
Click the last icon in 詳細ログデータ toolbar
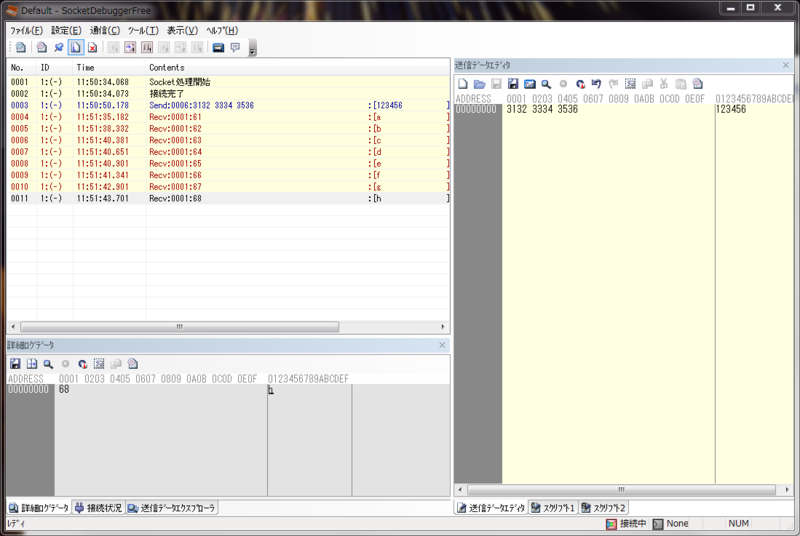(133, 364)
